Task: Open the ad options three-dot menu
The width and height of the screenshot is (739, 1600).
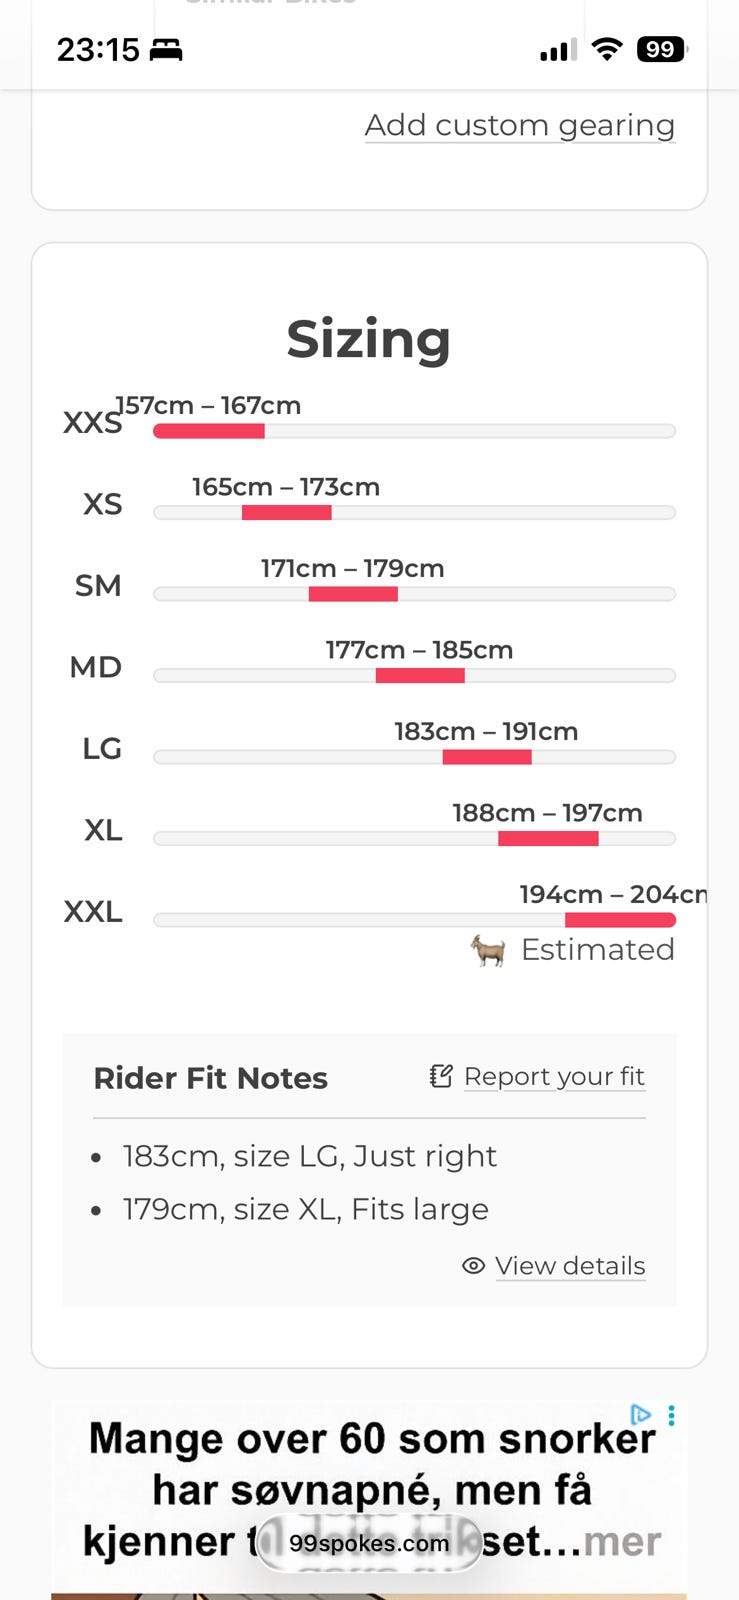Action: coord(671,1415)
